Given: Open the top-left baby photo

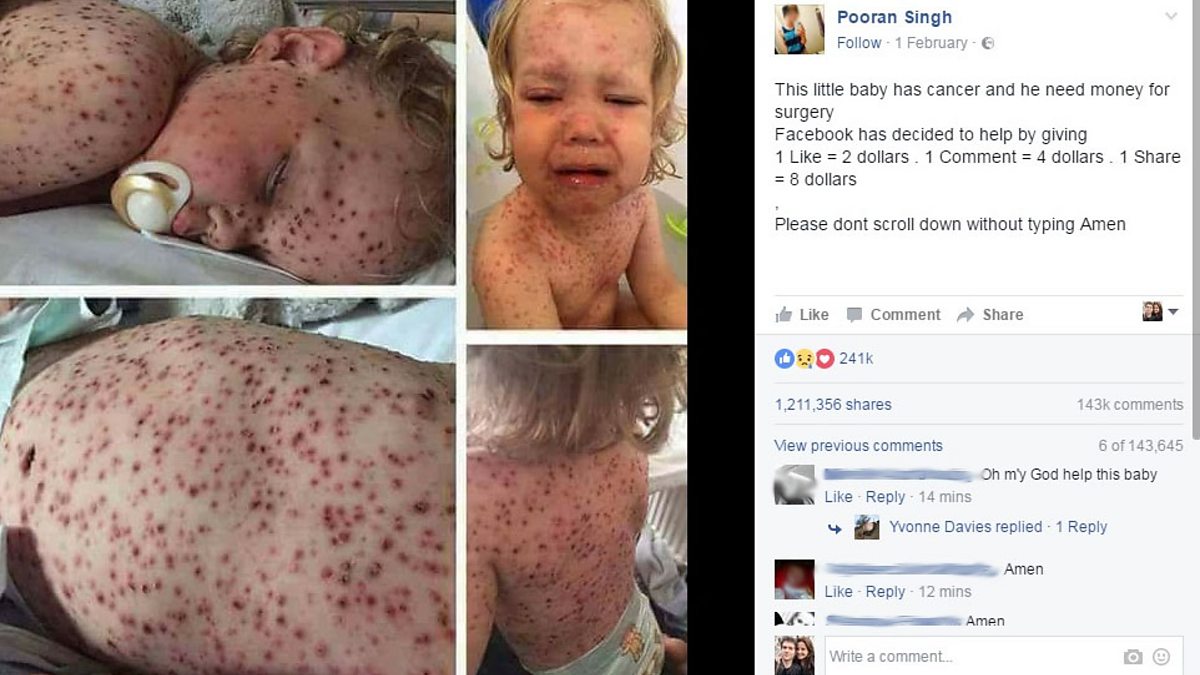Looking at the screenshot, I should (x=227, y=142).
